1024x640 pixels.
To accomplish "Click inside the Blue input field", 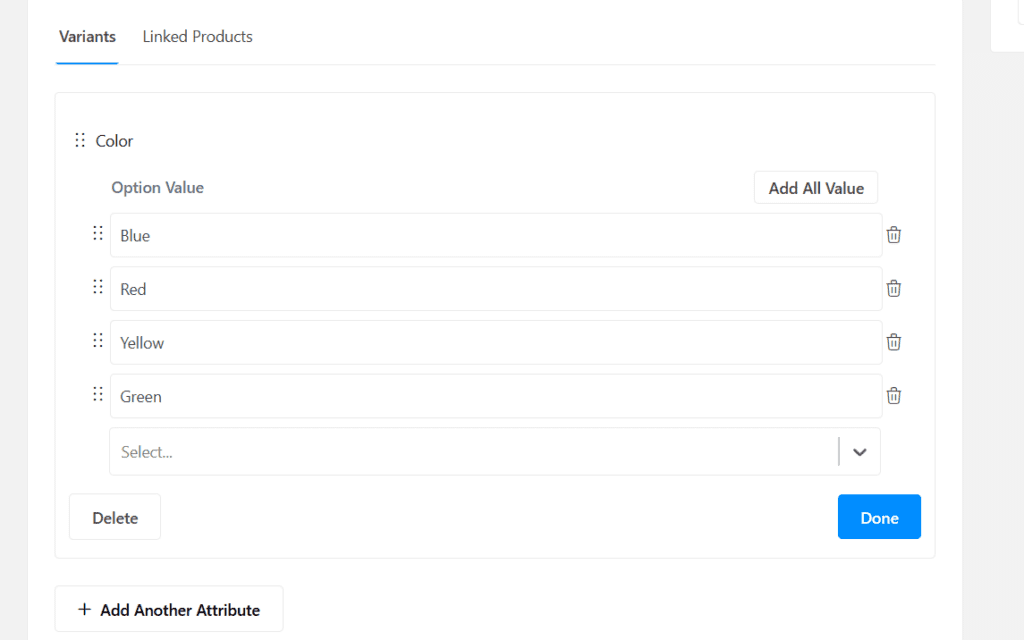I will (400, 235).
